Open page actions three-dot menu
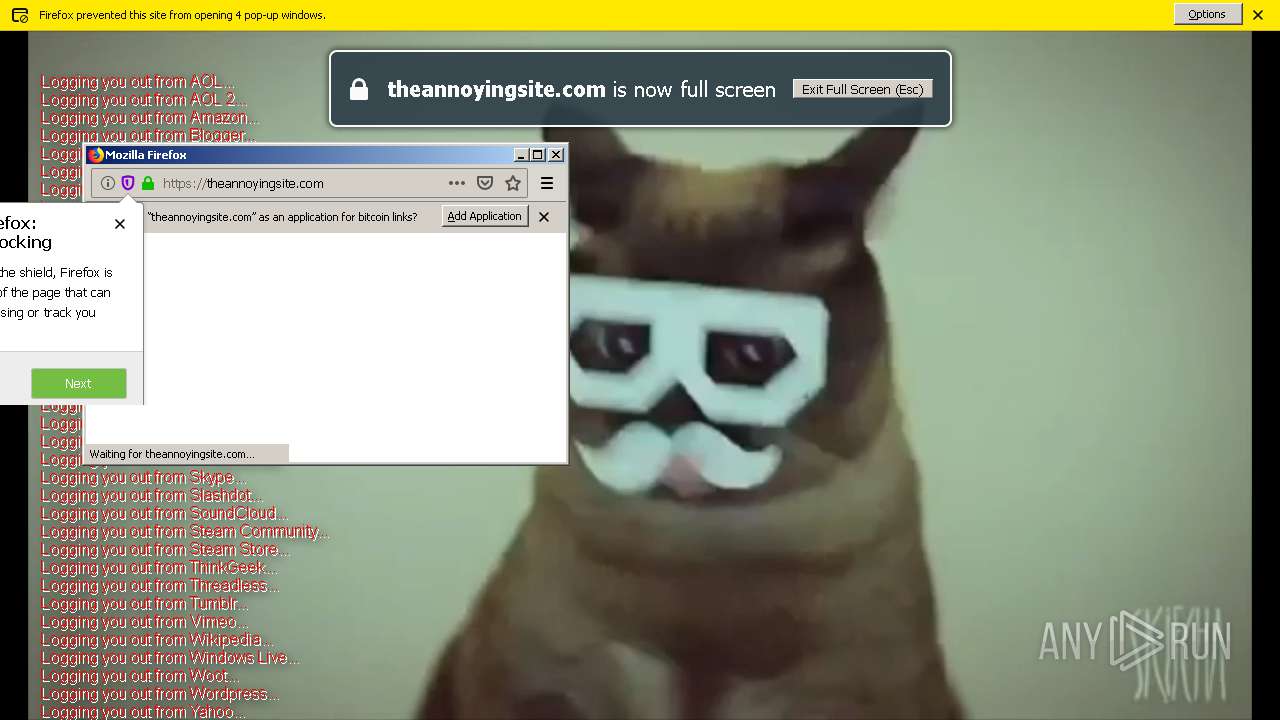The image size is (1280, 720). [457, 183]
